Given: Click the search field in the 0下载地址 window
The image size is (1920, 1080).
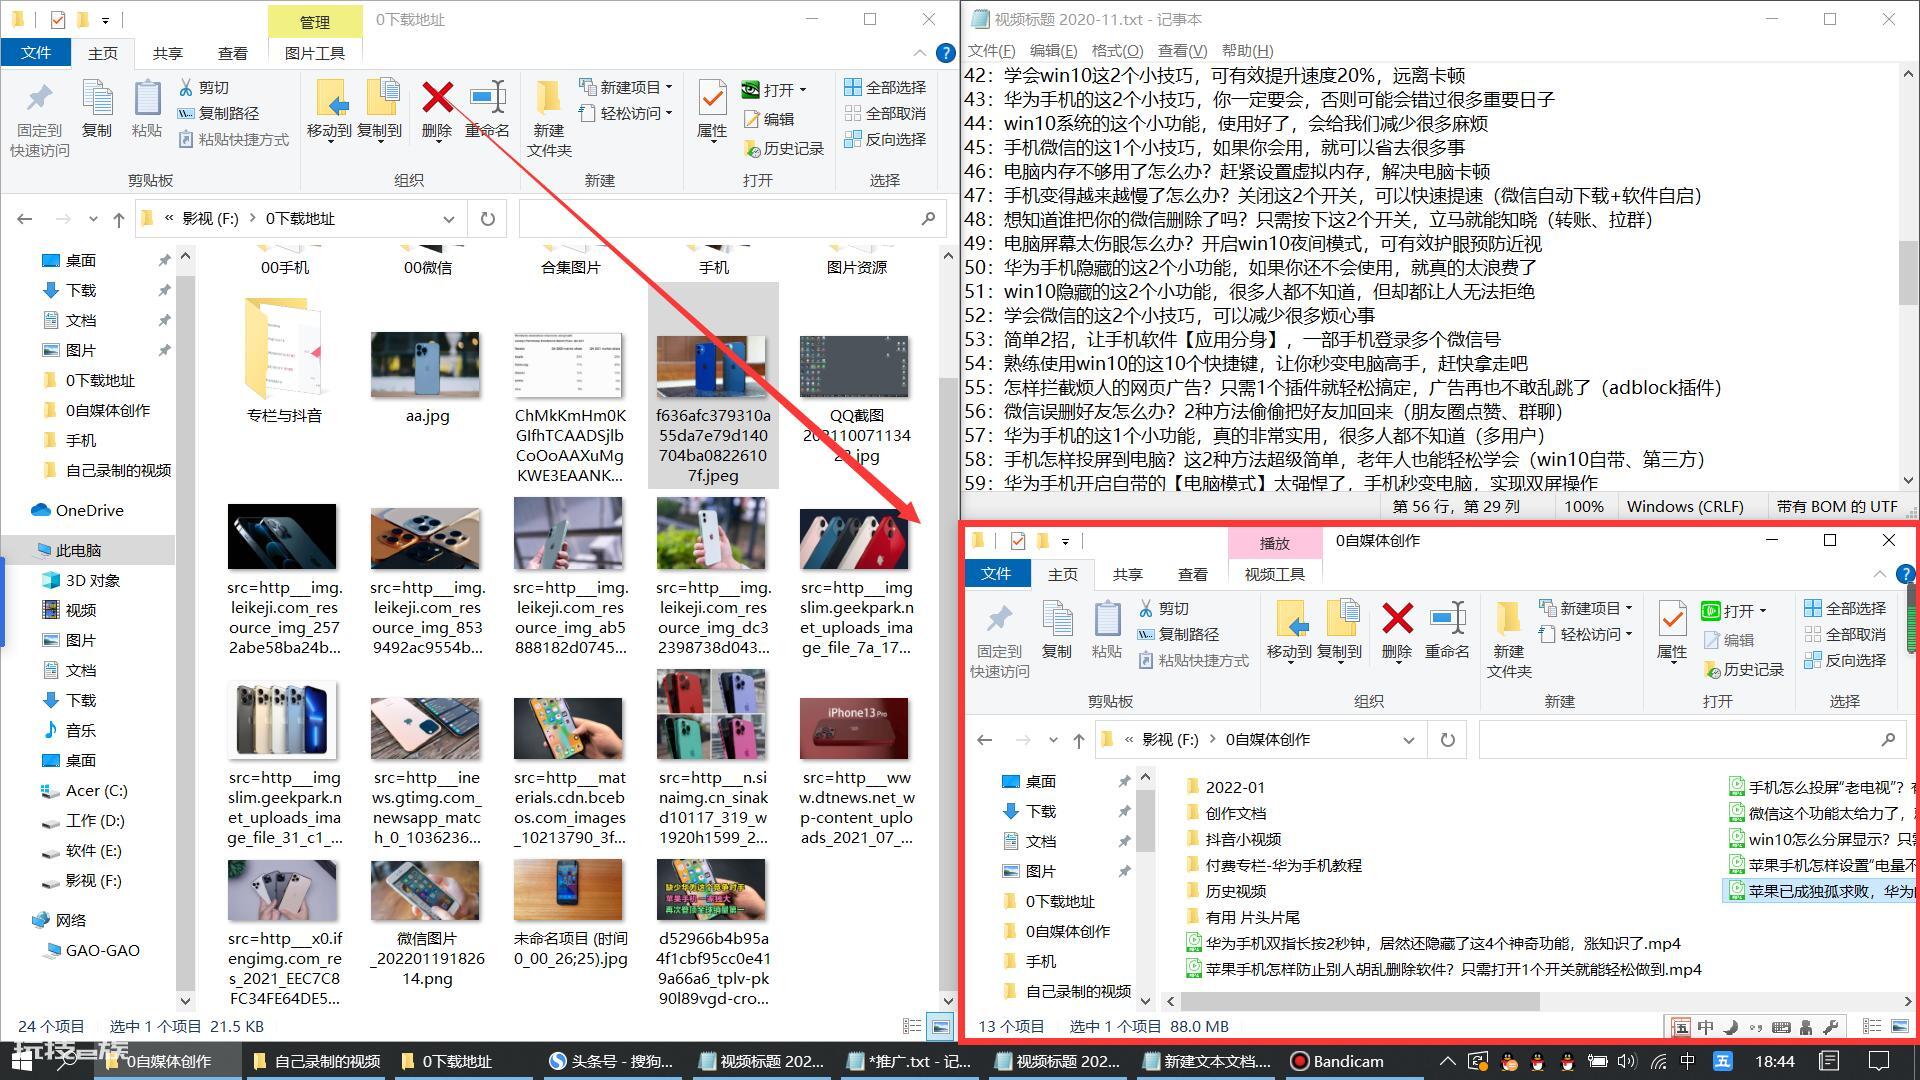Looking at the screenshot, I should (731, 218).
